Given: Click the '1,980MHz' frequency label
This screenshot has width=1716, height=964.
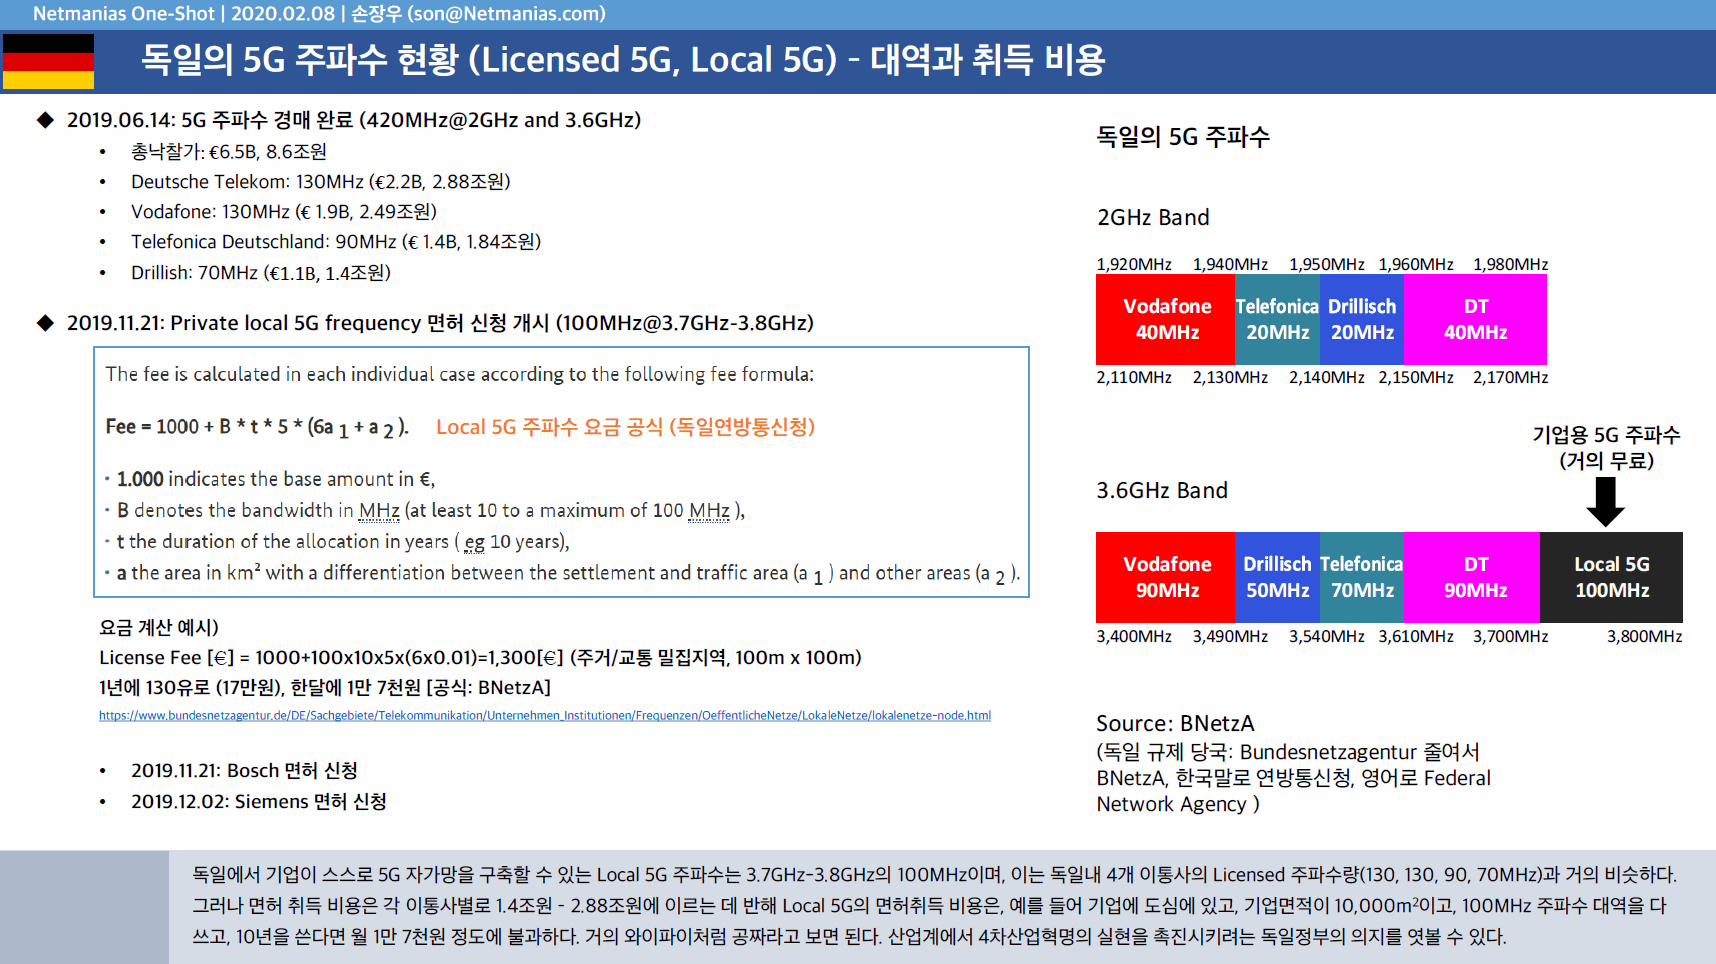Looking at the screenshot, I should click(x=1510, y=265).
